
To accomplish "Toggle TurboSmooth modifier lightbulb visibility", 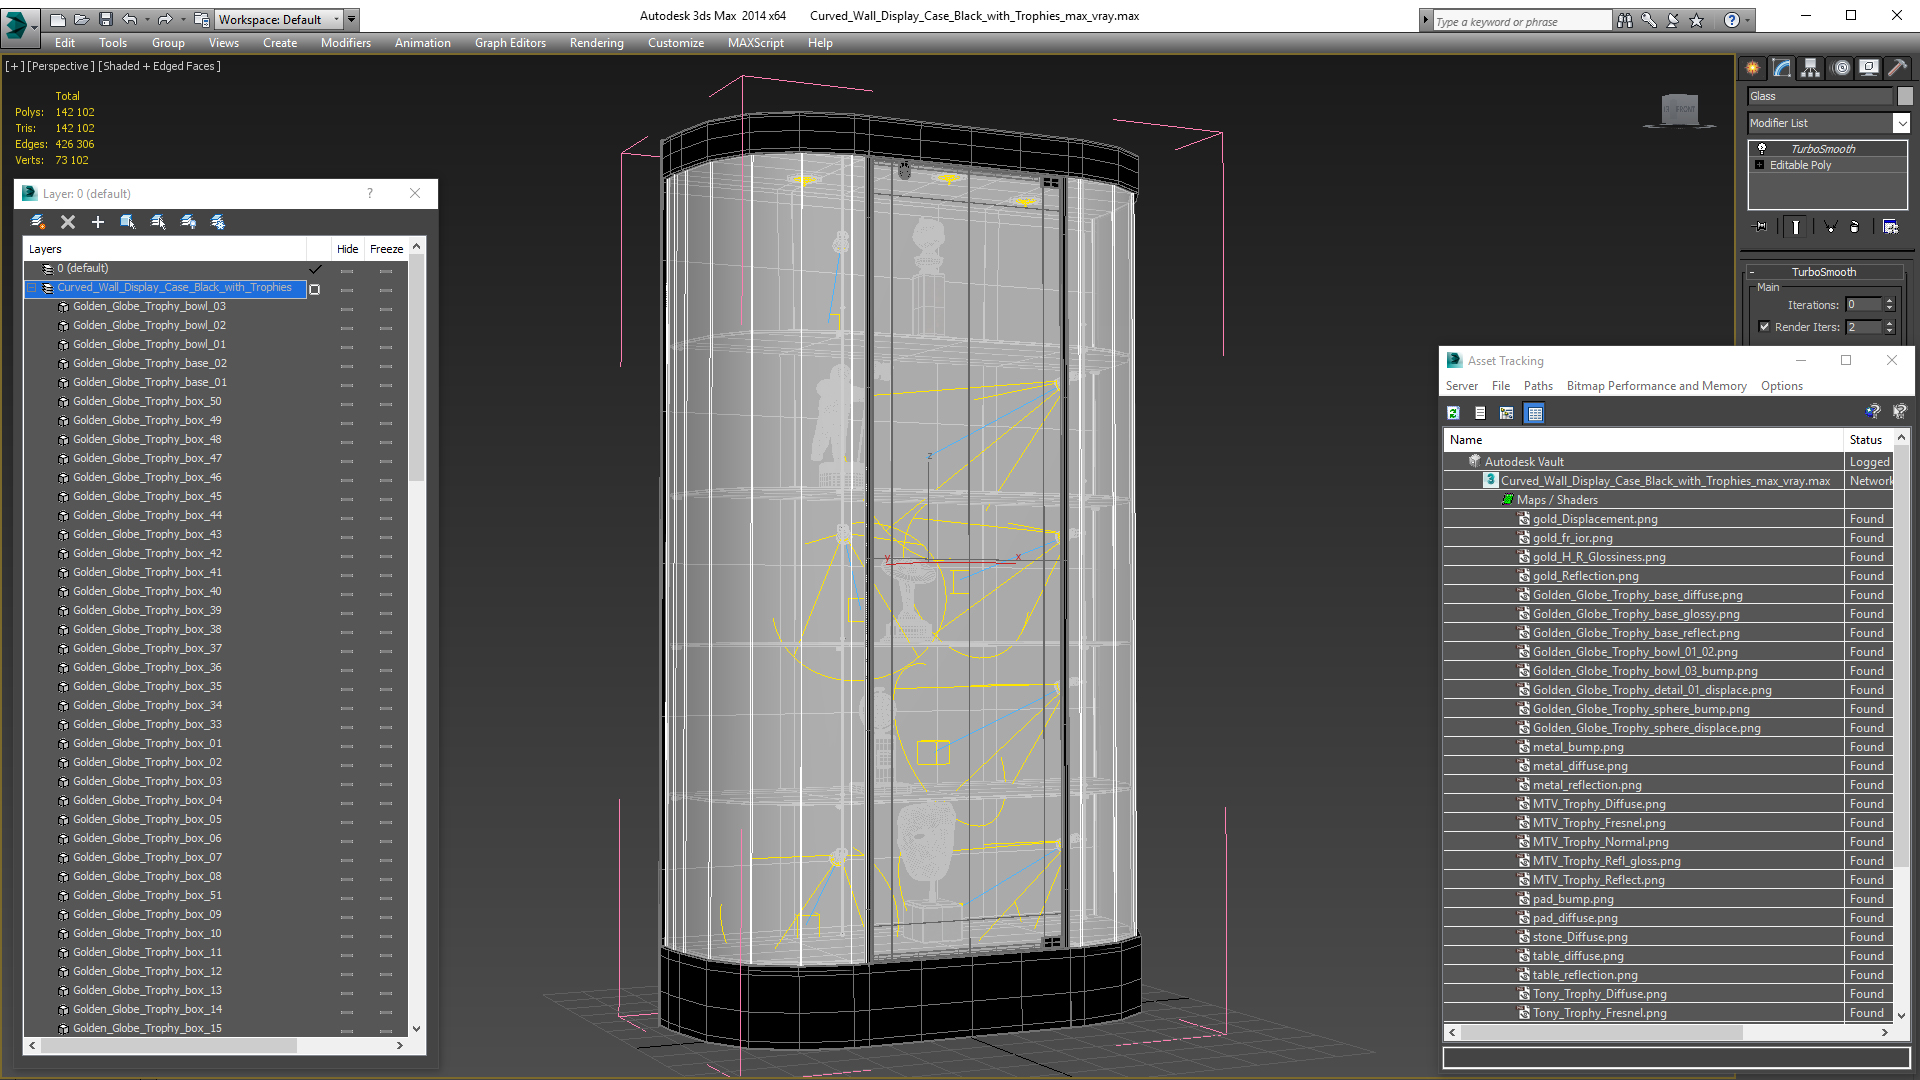I will point(1762,148).
